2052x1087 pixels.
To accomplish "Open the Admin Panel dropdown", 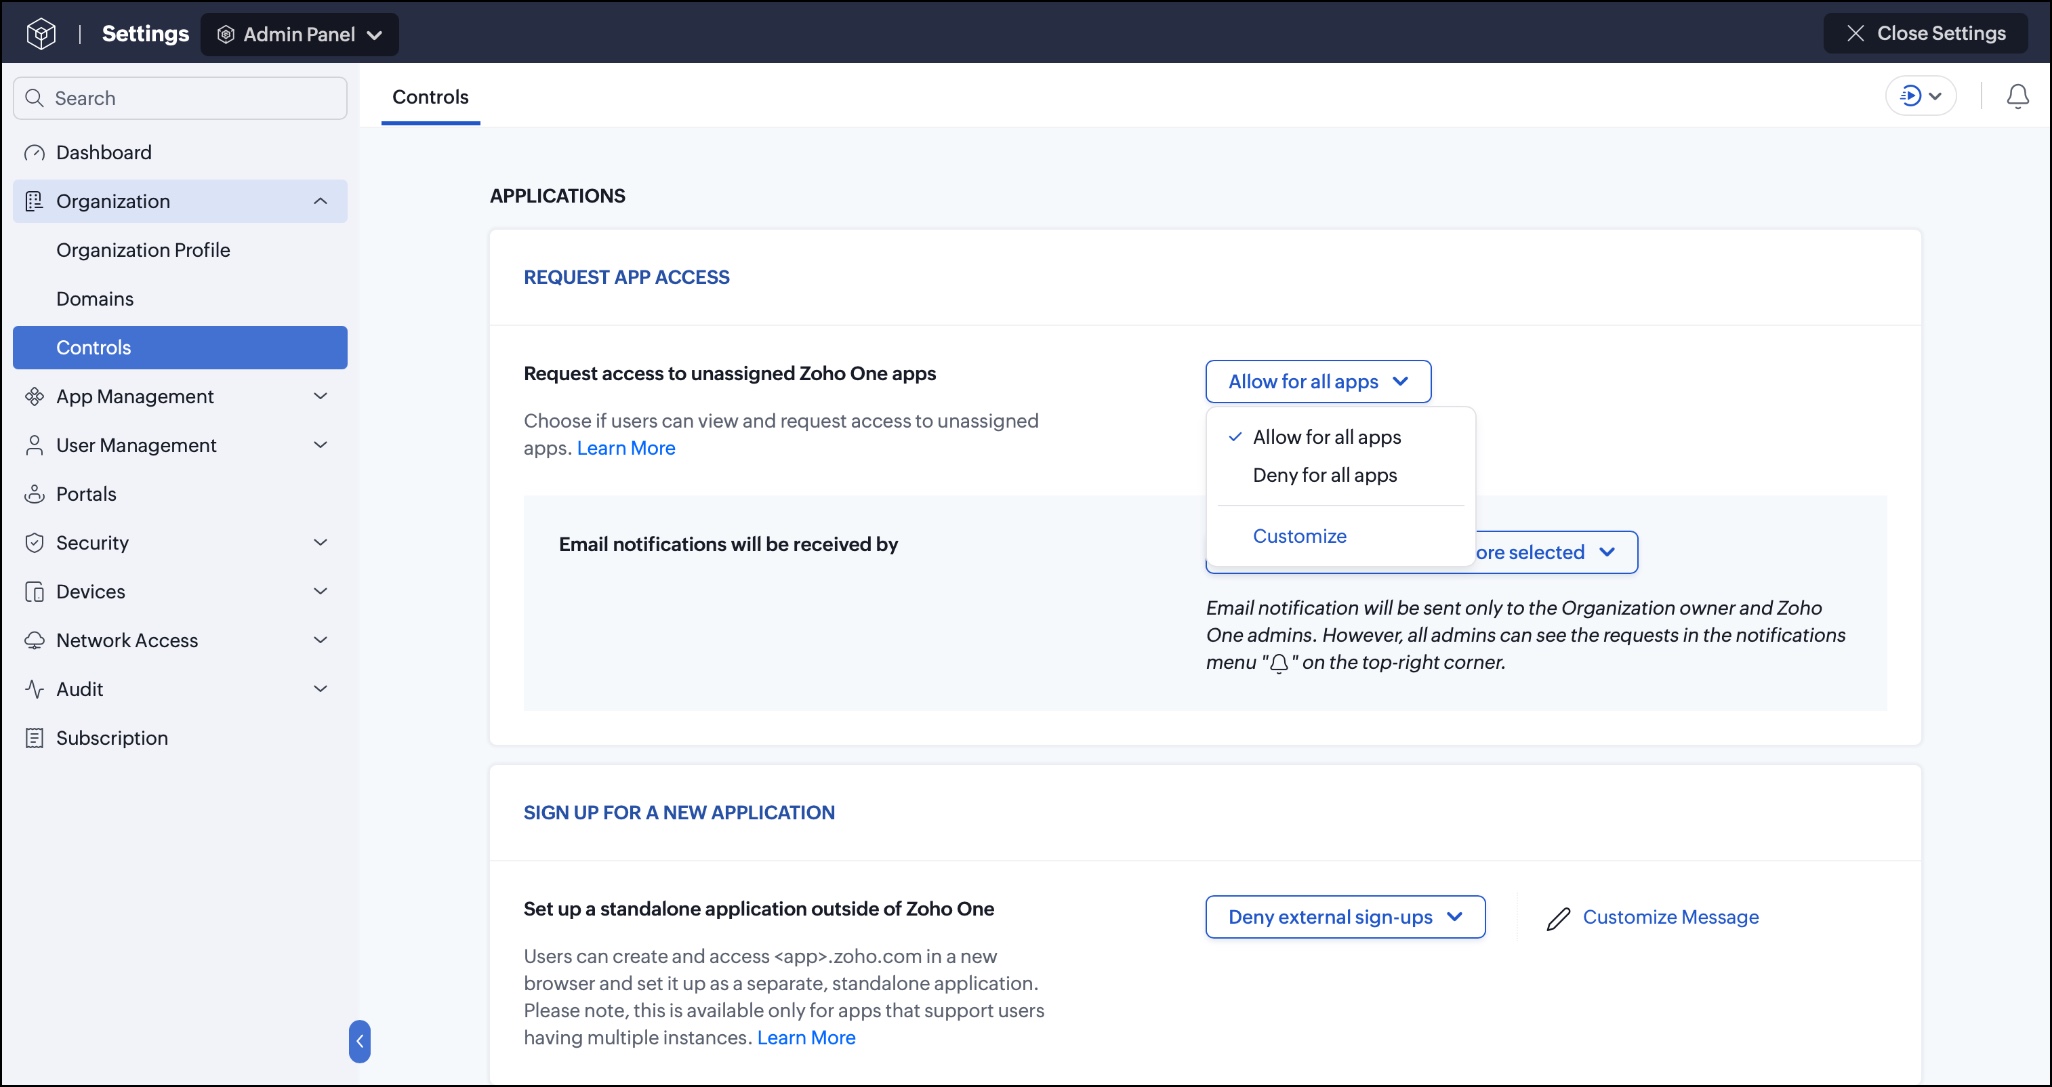I will pyautogui.click(x=300, y=34).
